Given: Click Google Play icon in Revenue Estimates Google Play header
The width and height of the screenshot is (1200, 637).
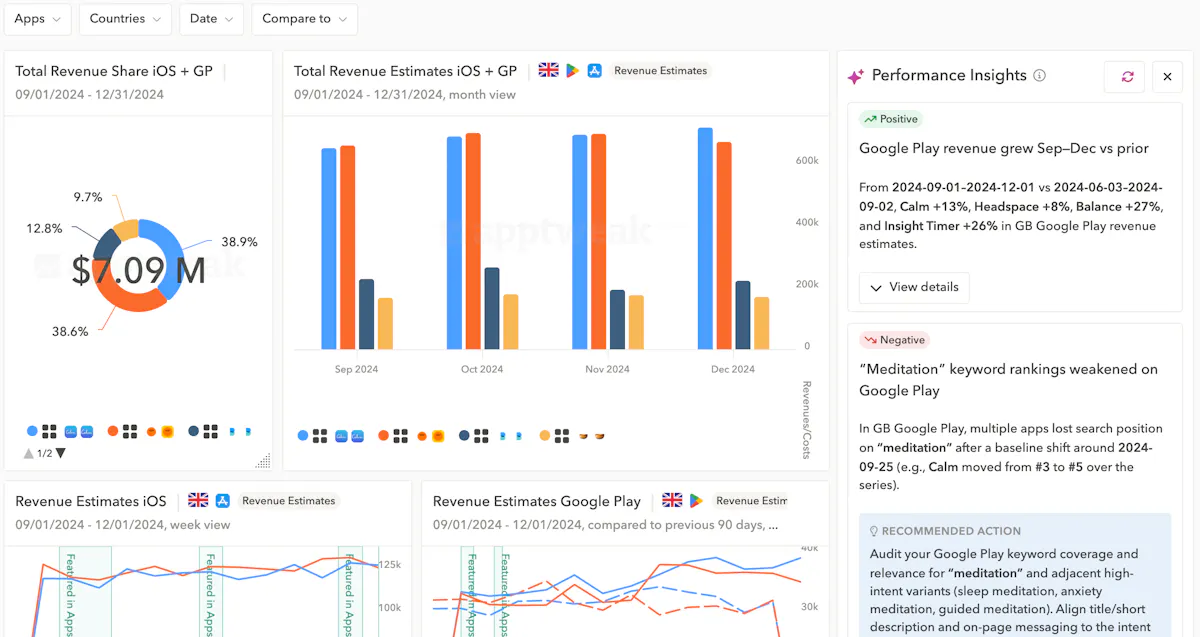Looking at the screenshot, I should pos(695,501).
